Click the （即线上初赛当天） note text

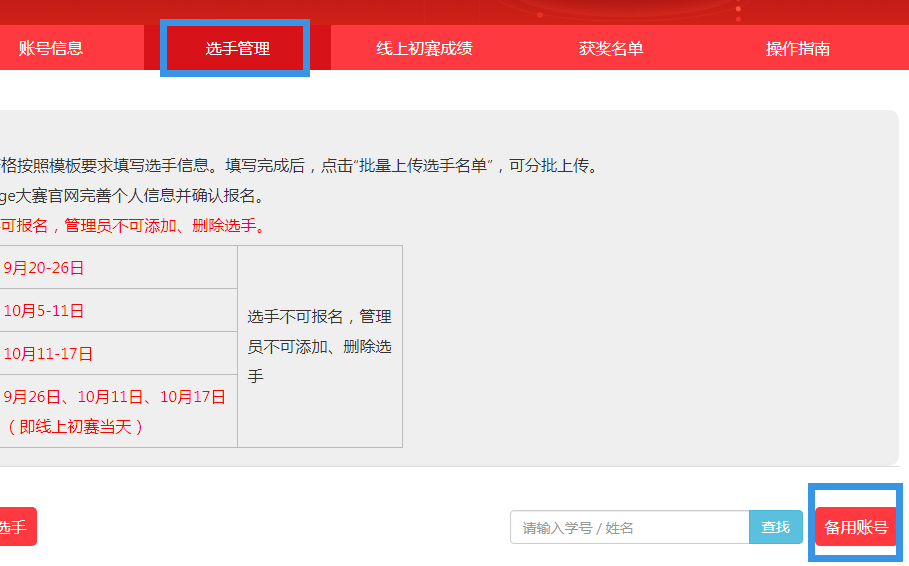(76, 427)
